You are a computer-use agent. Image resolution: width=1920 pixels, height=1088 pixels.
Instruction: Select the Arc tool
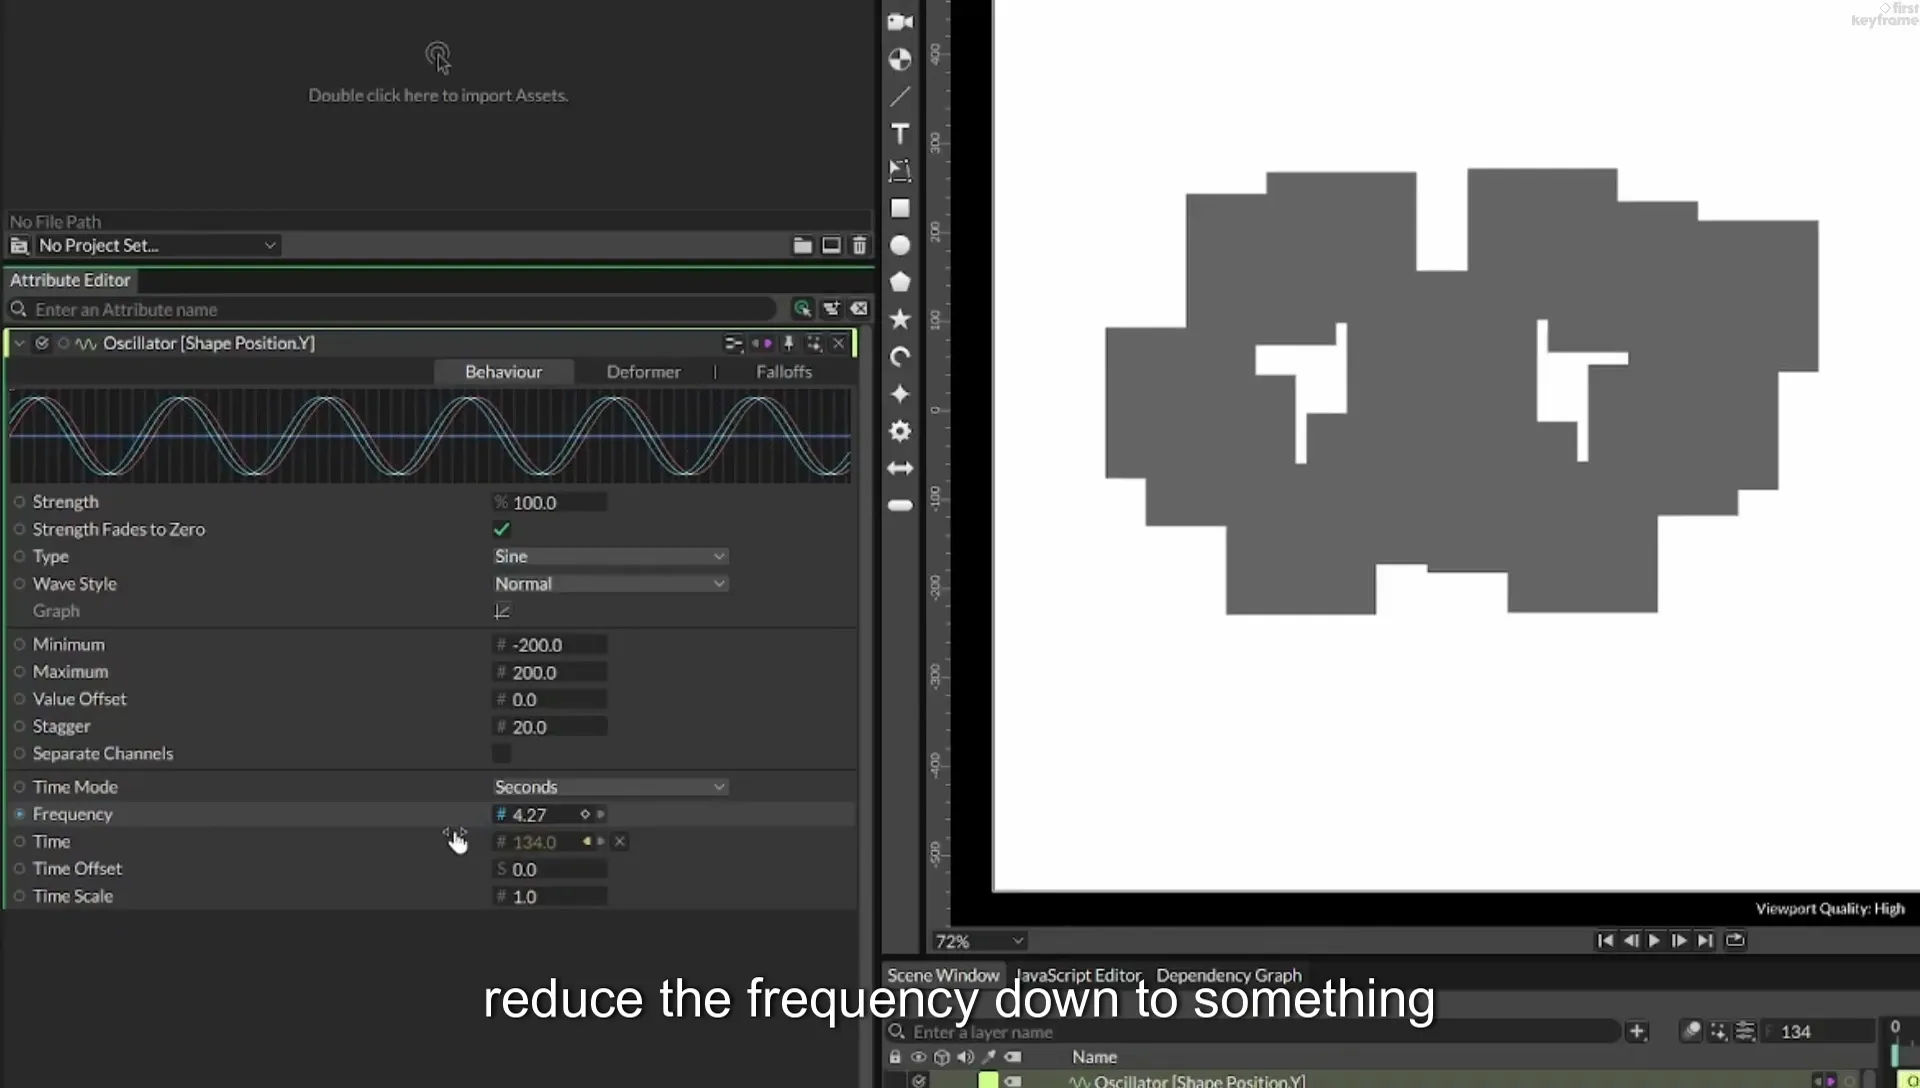900,356
